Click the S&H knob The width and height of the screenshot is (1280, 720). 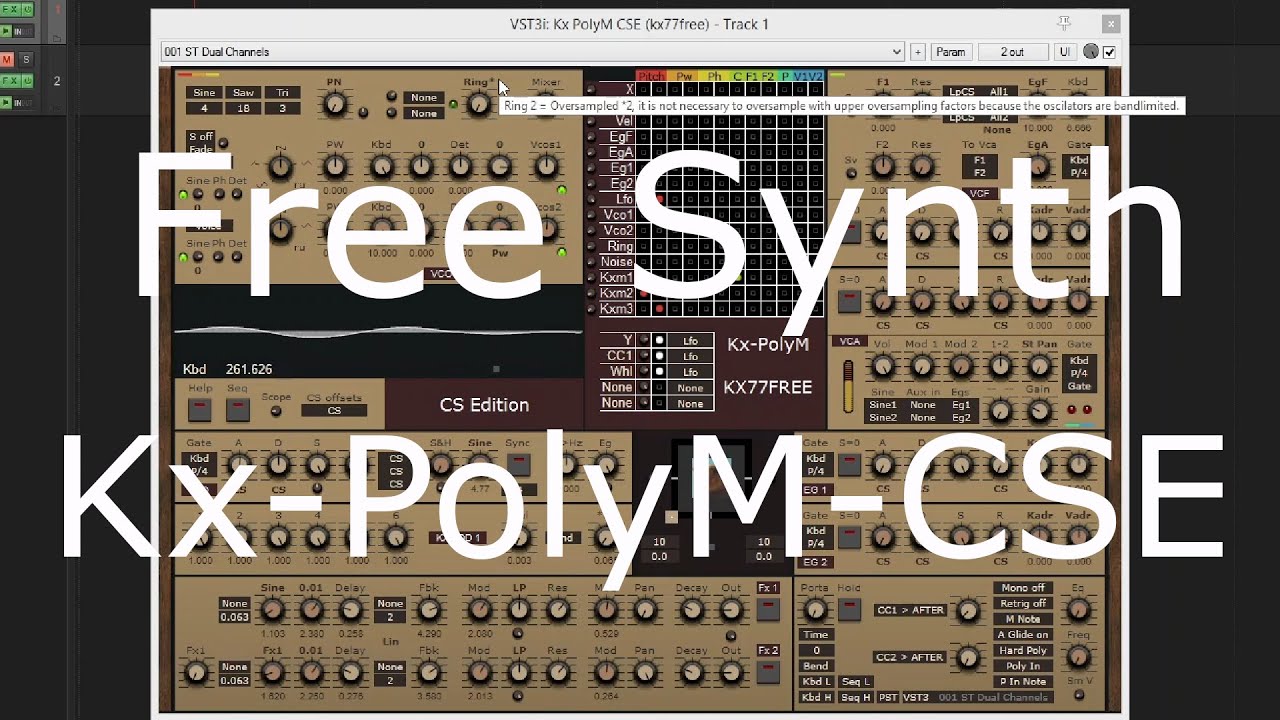[x=440, y=465]
